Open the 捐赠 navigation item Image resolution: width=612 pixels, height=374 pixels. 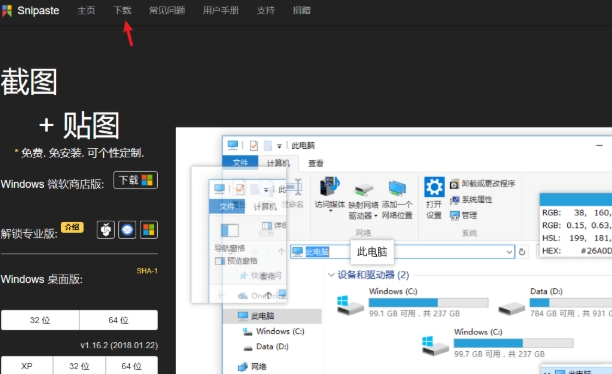302,11
